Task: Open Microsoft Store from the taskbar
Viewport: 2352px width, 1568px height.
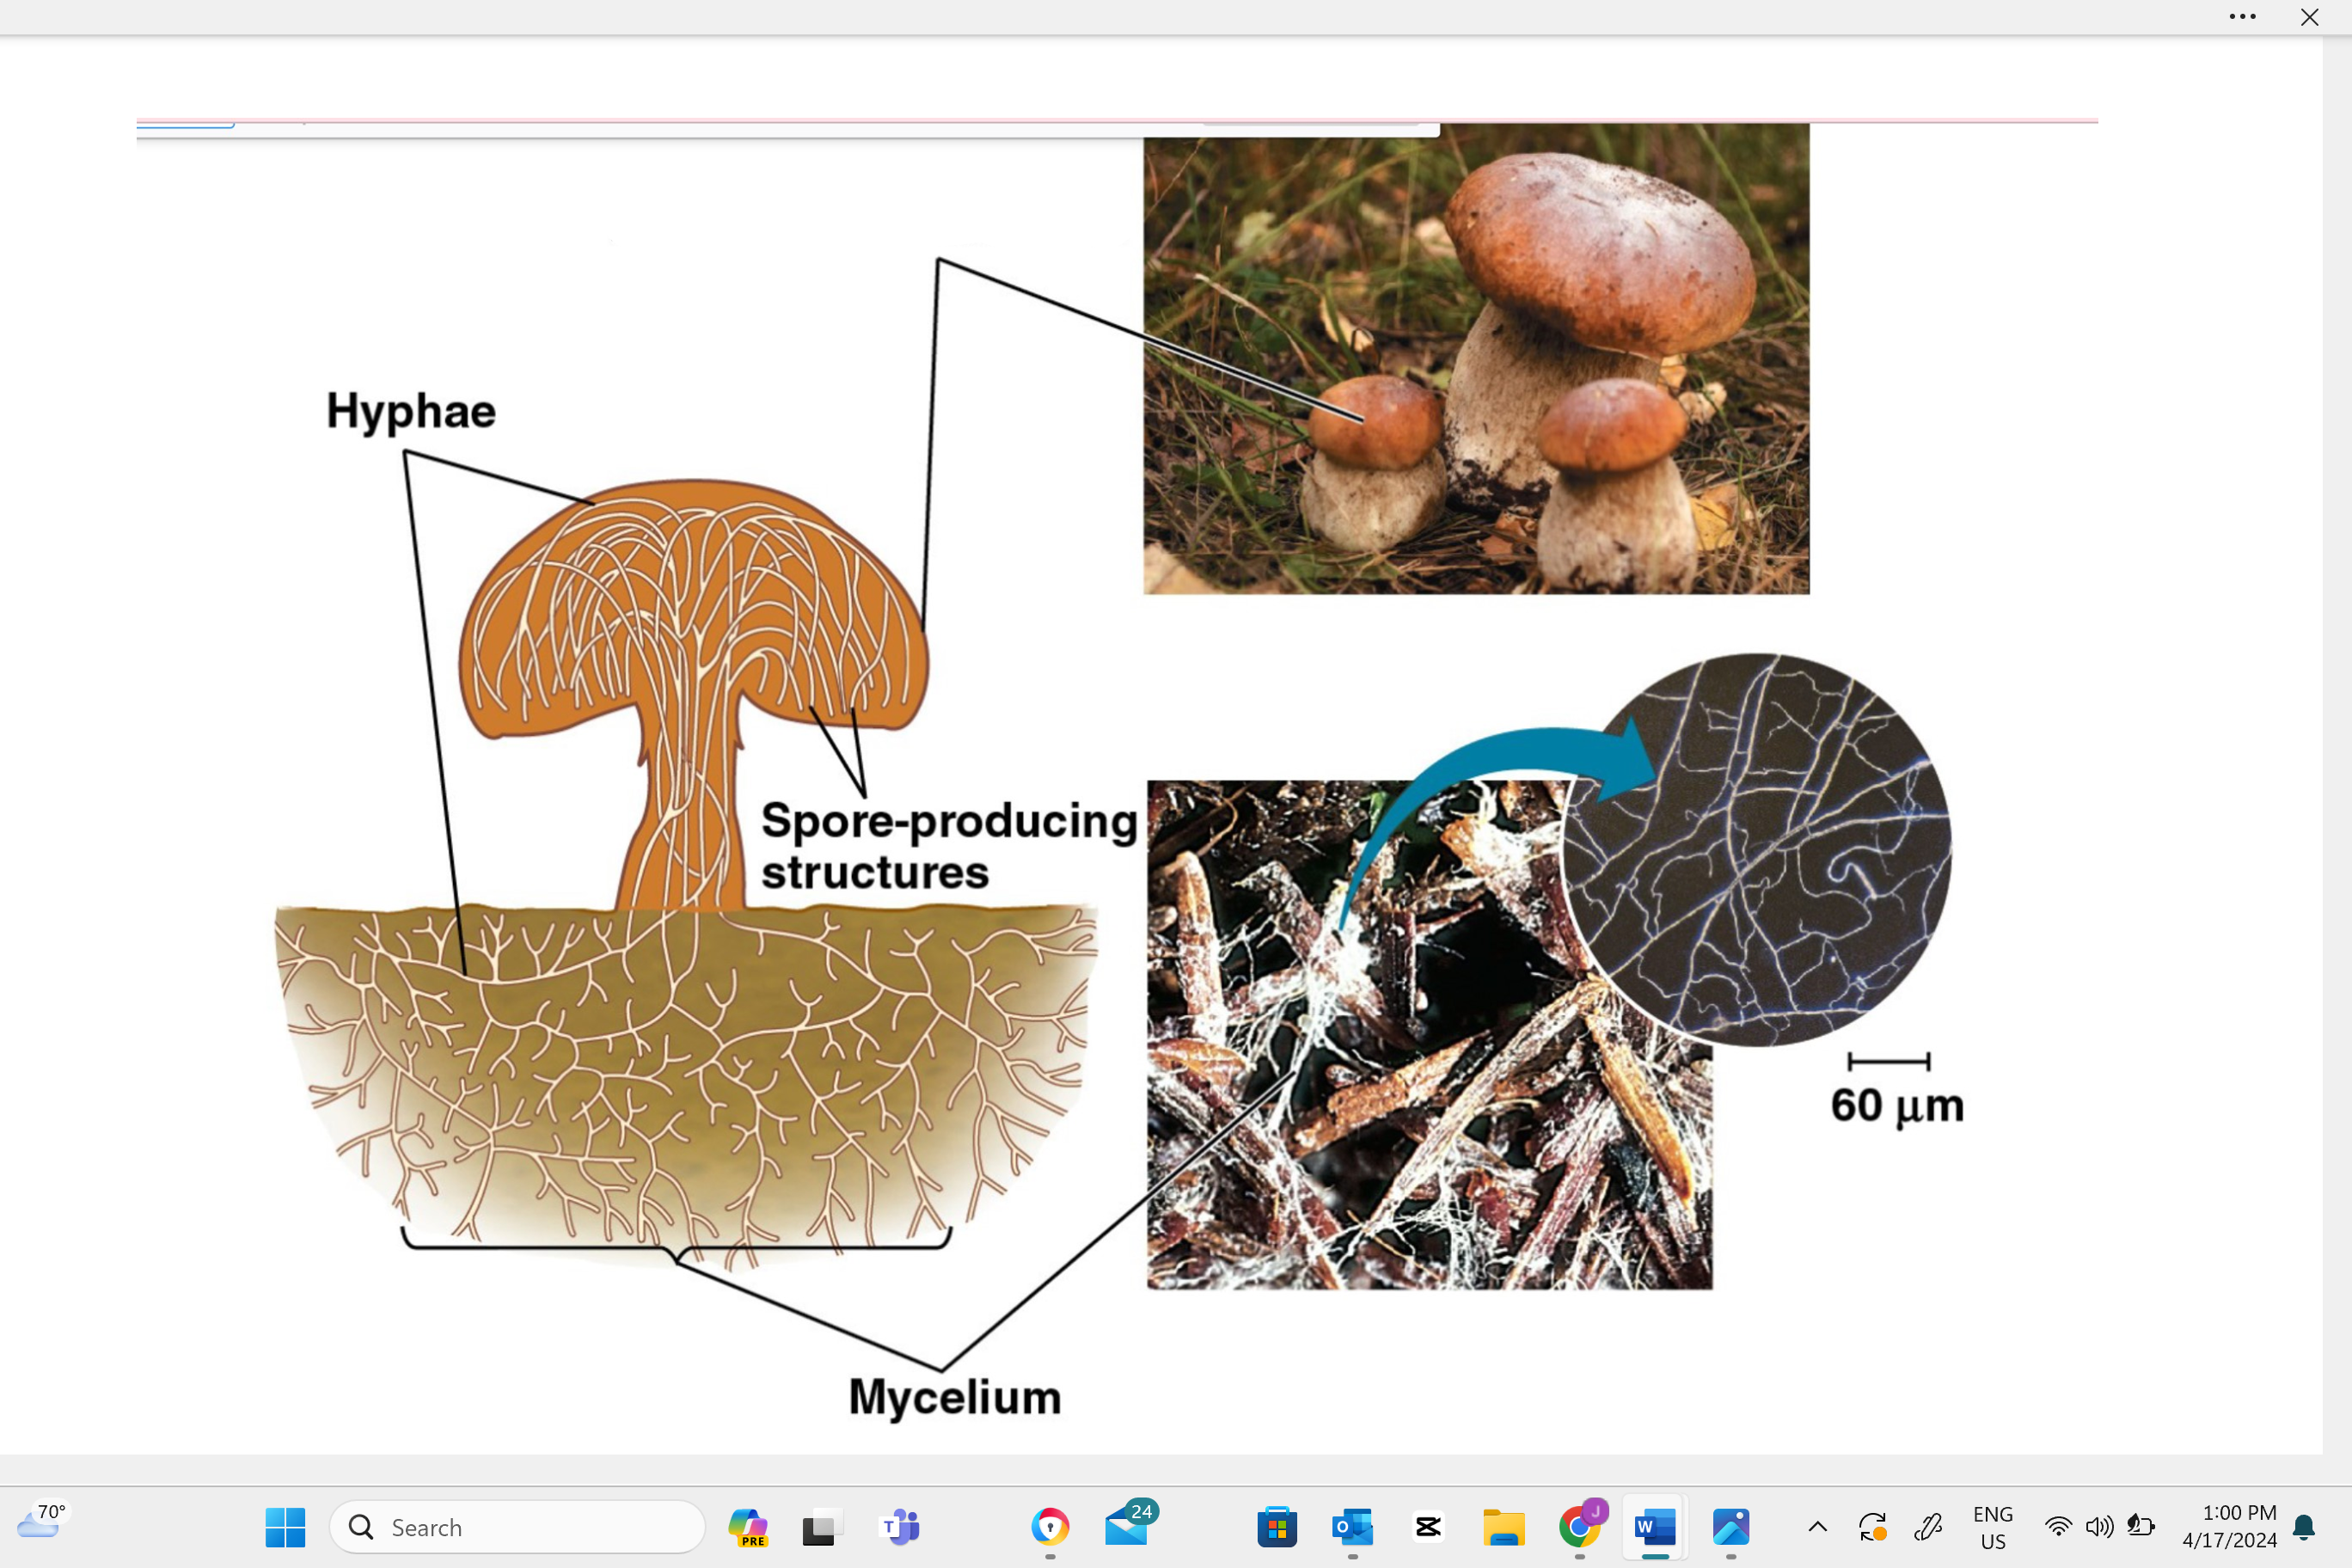Action: click(x=1277, y=1527)
